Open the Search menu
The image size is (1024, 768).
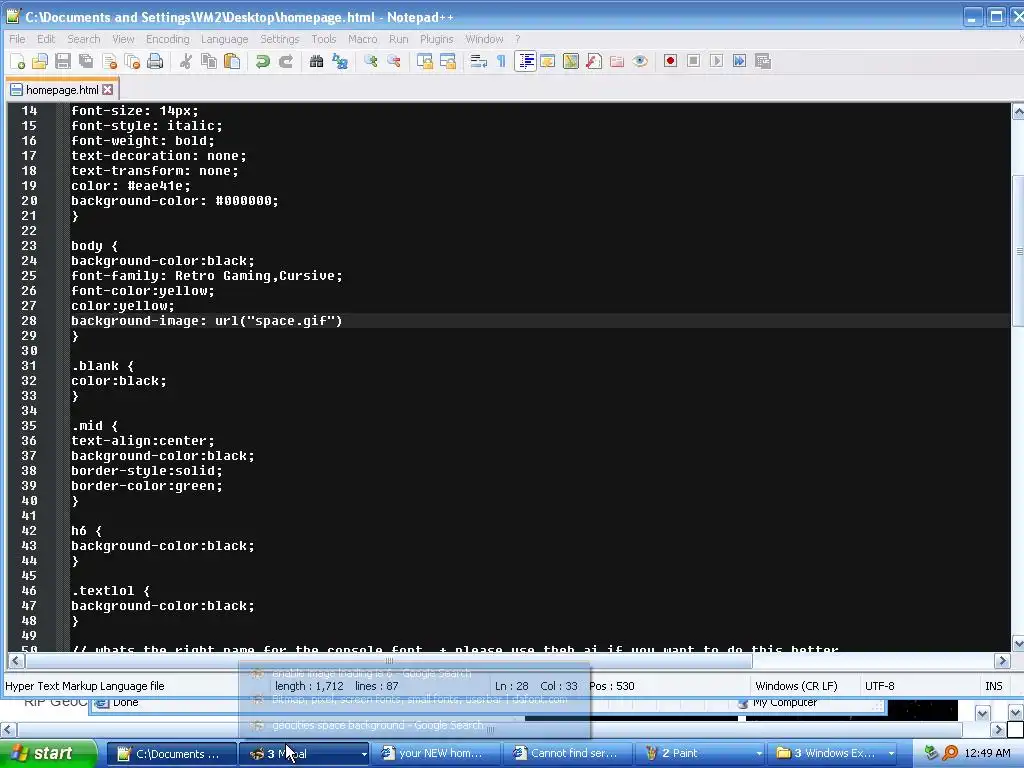(84, 39)
